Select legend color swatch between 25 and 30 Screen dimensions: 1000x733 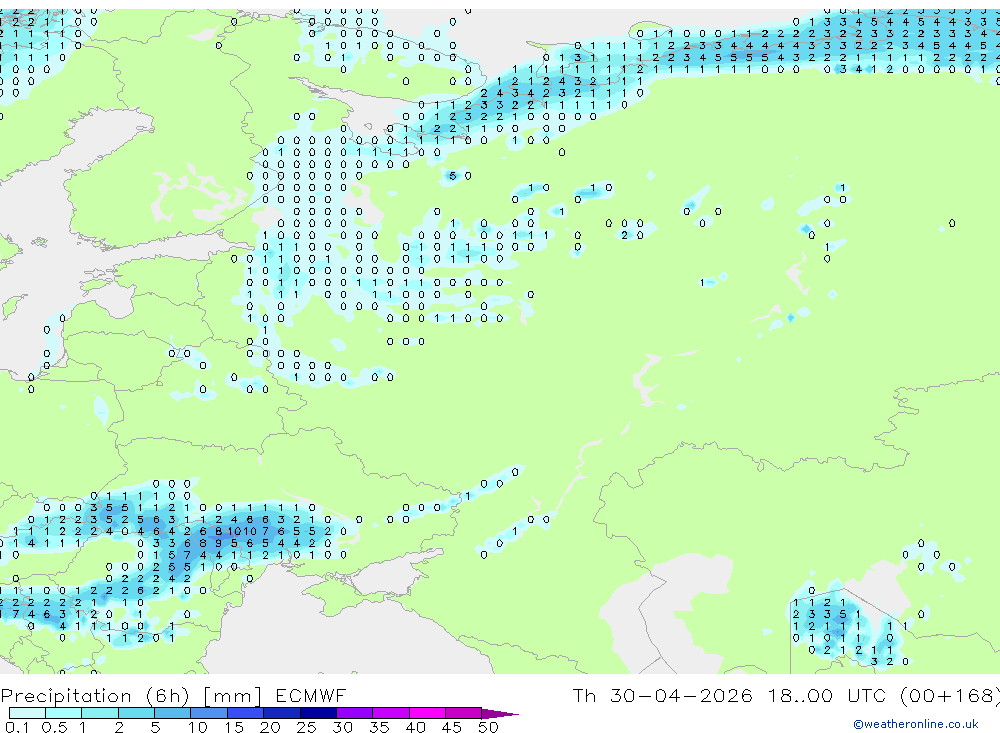point(318,713)
